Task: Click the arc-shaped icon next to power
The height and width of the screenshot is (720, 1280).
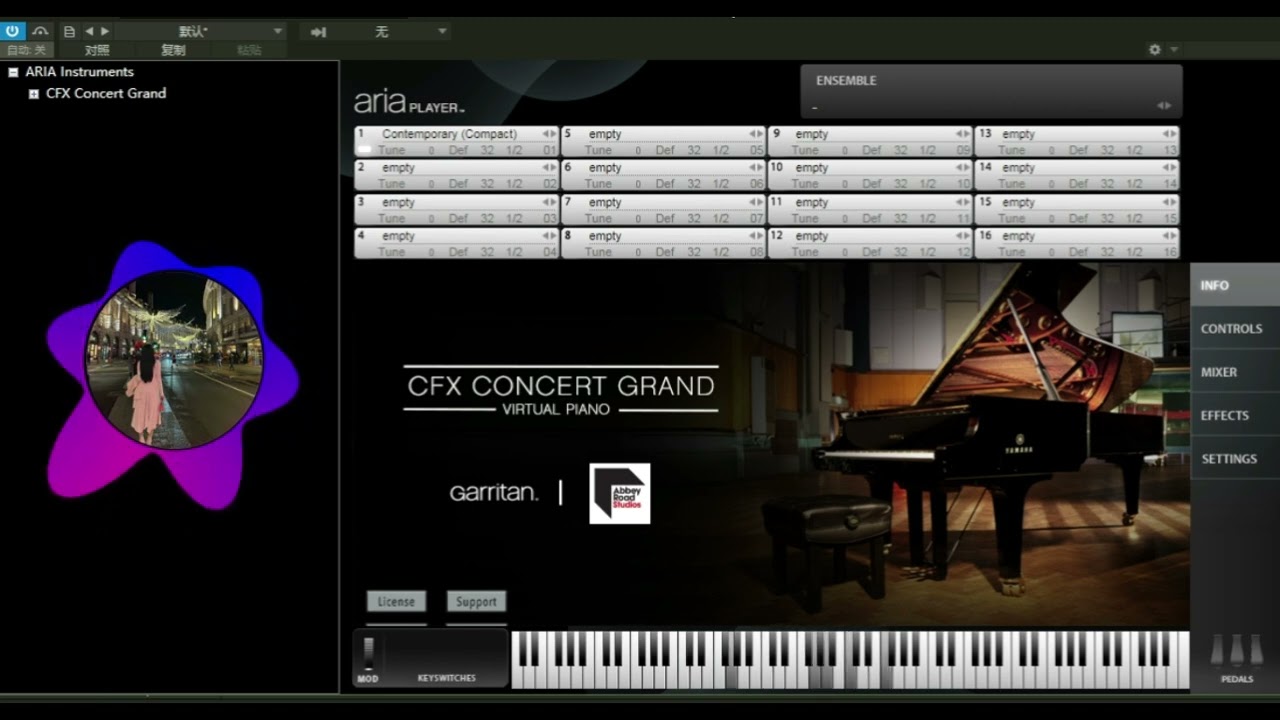Action: (x=40, y=31)
